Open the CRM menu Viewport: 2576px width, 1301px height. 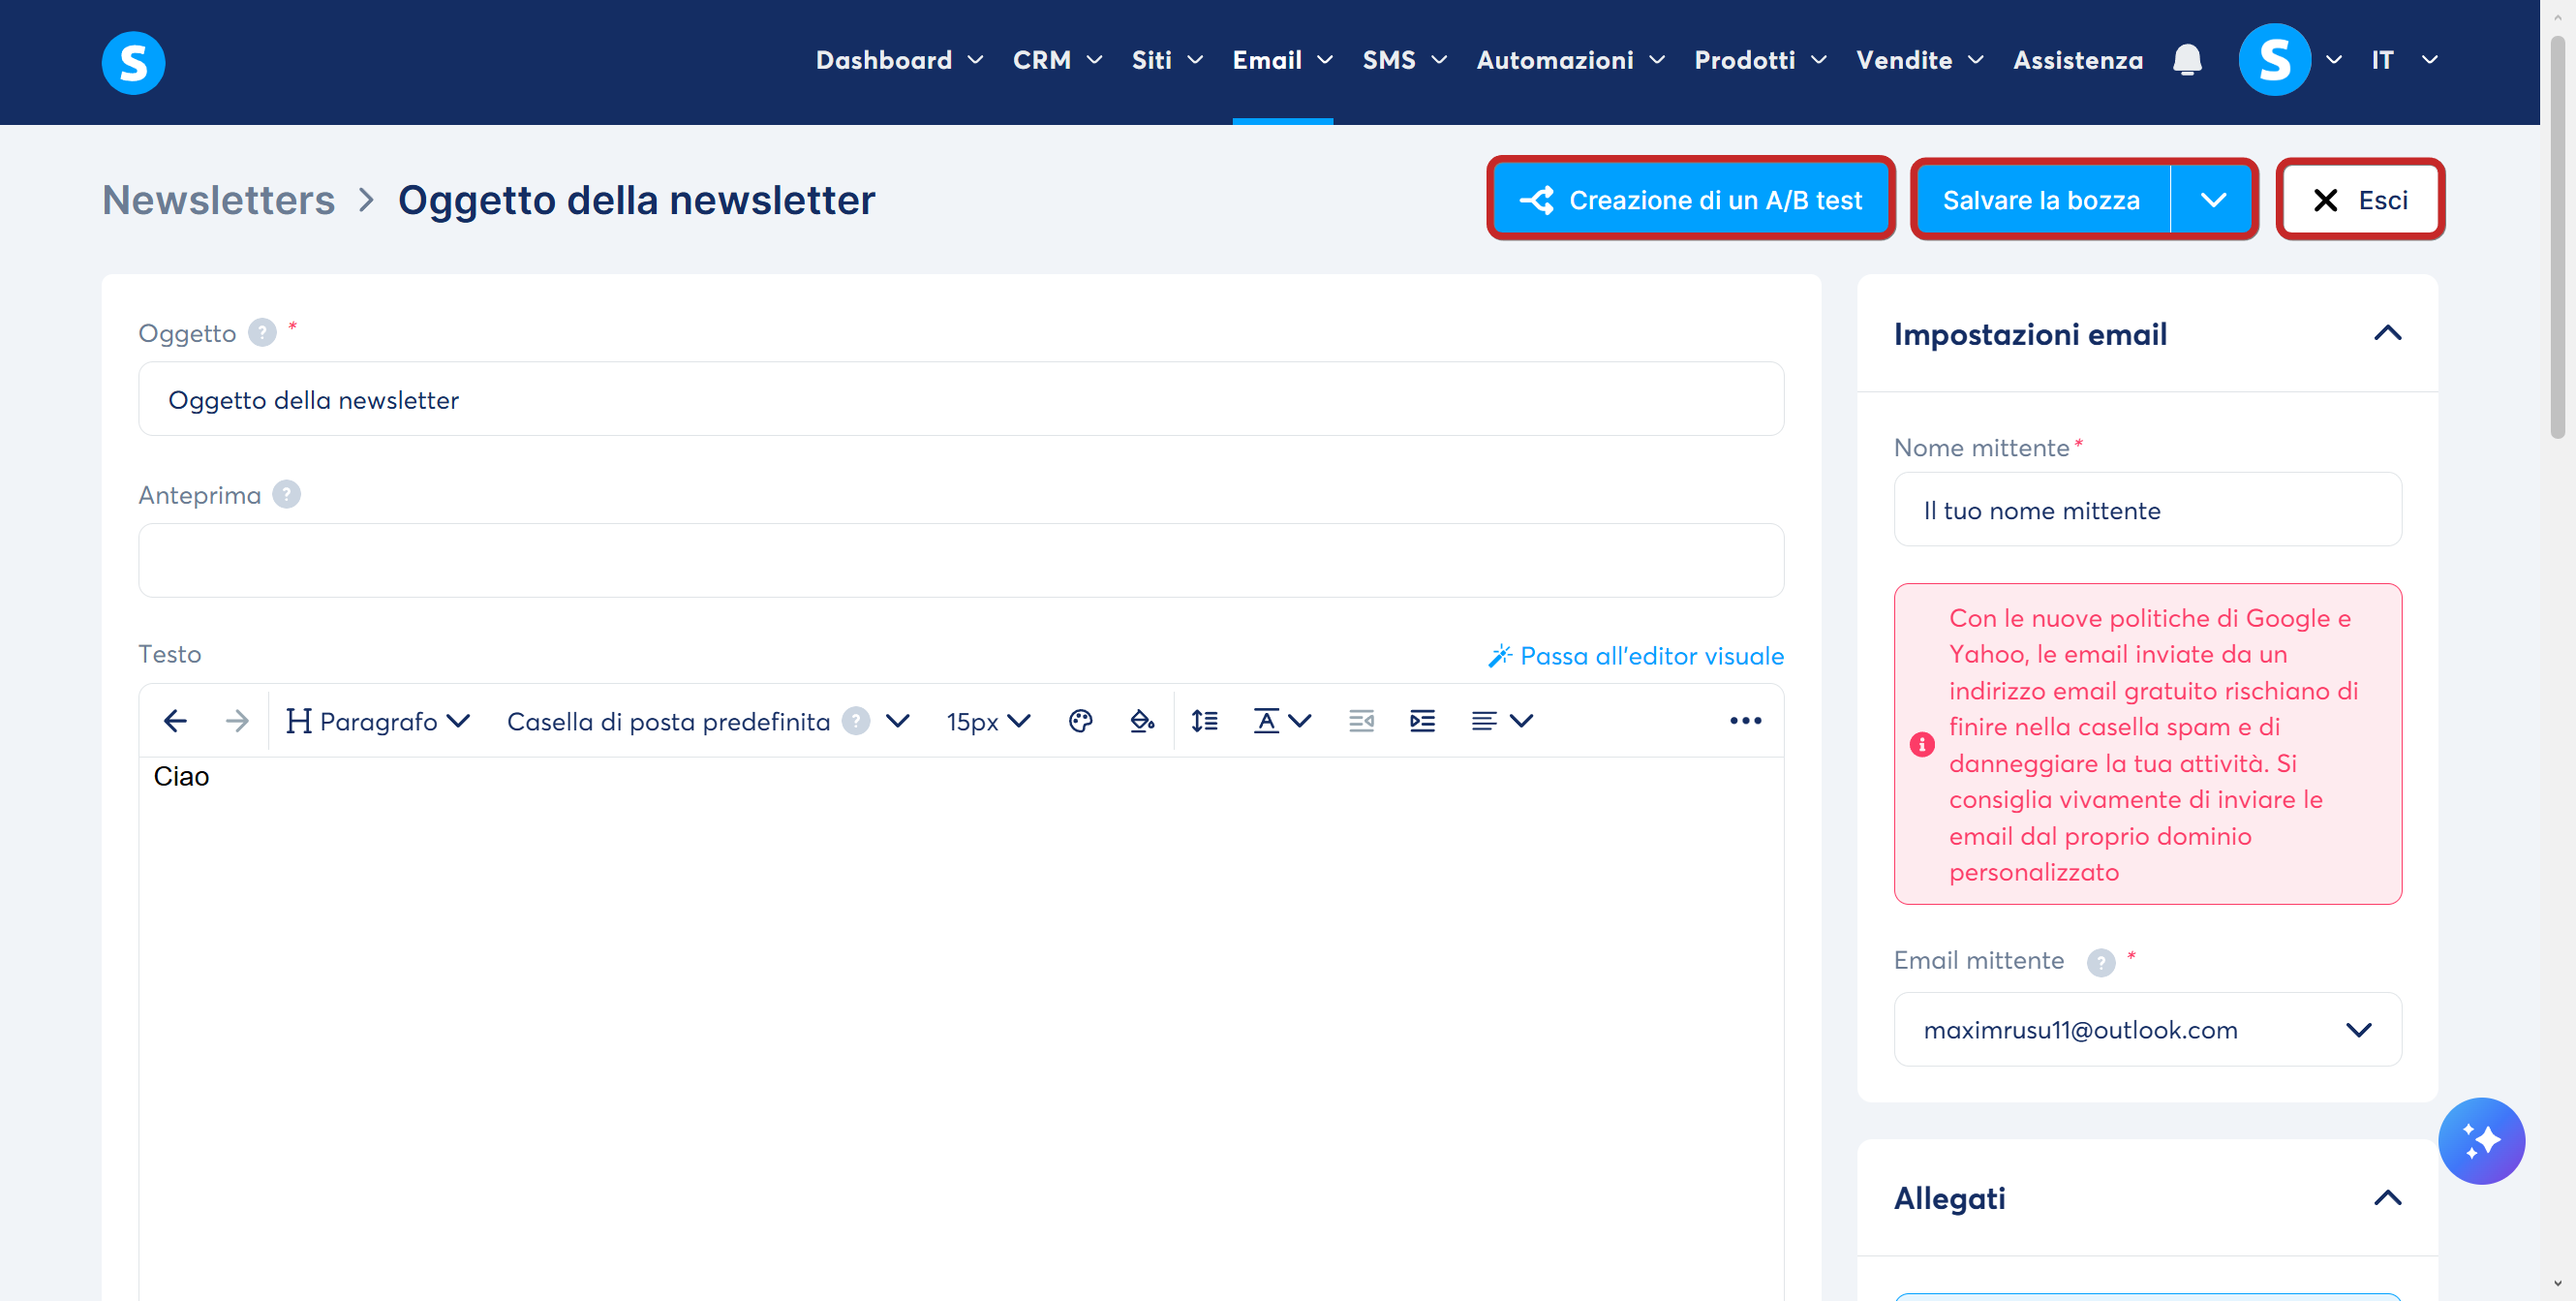coord(1057,60)
